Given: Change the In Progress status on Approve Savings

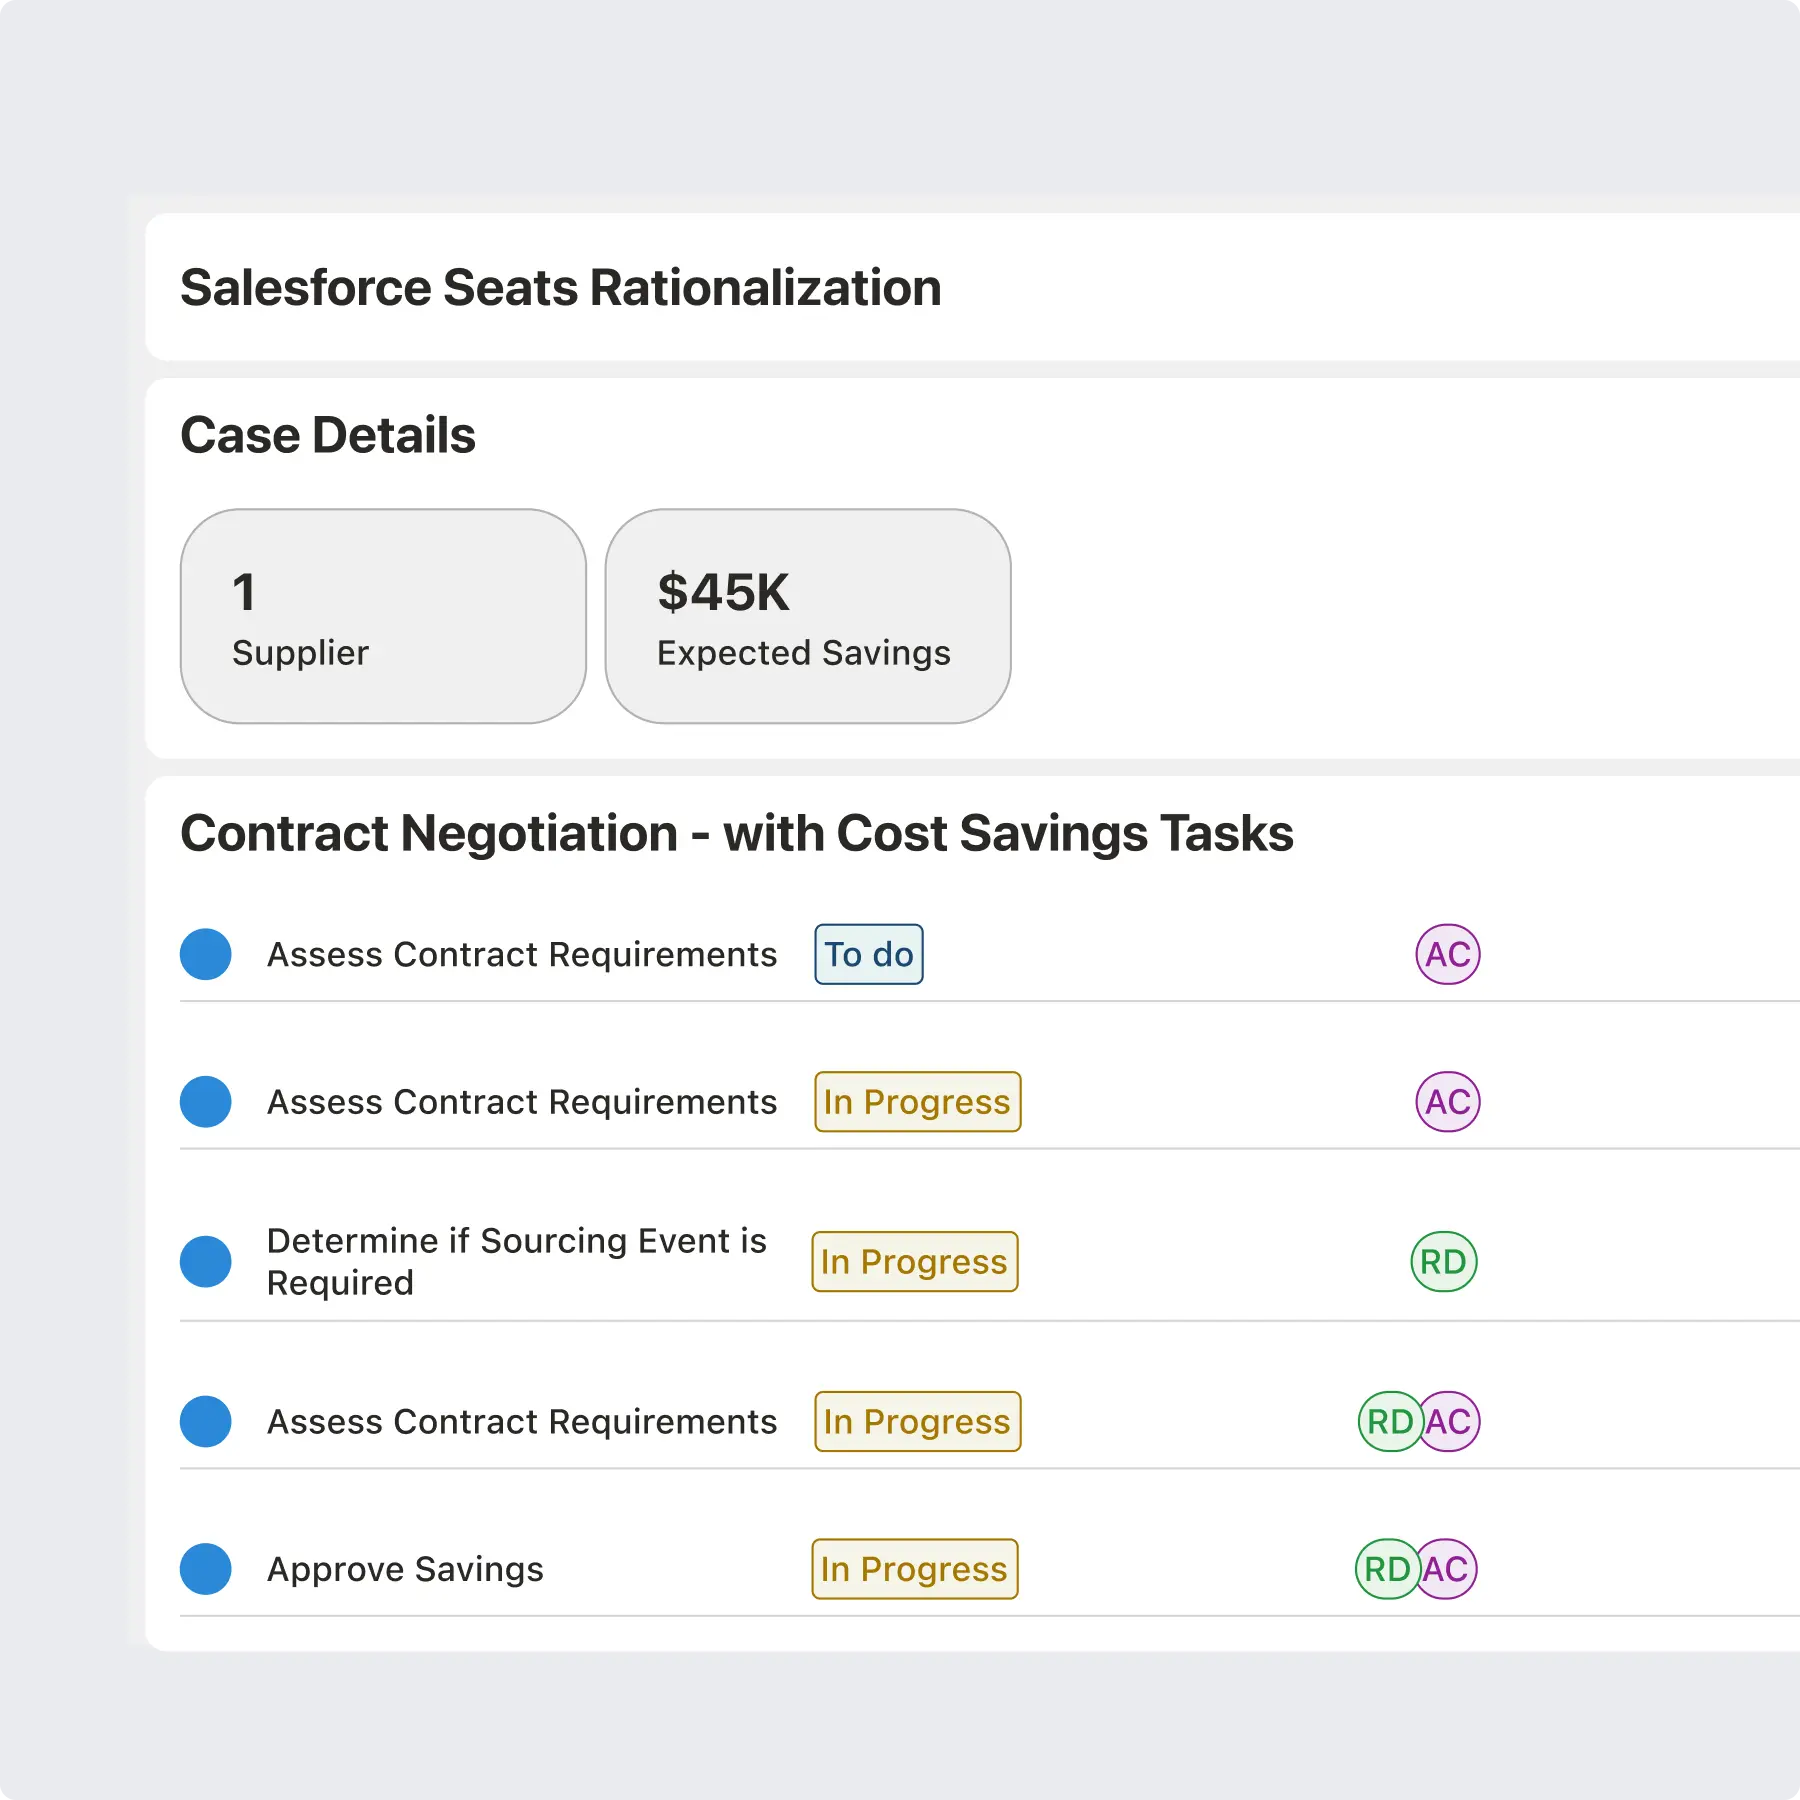Looking at the screenshot, I should coord(914,1569).
